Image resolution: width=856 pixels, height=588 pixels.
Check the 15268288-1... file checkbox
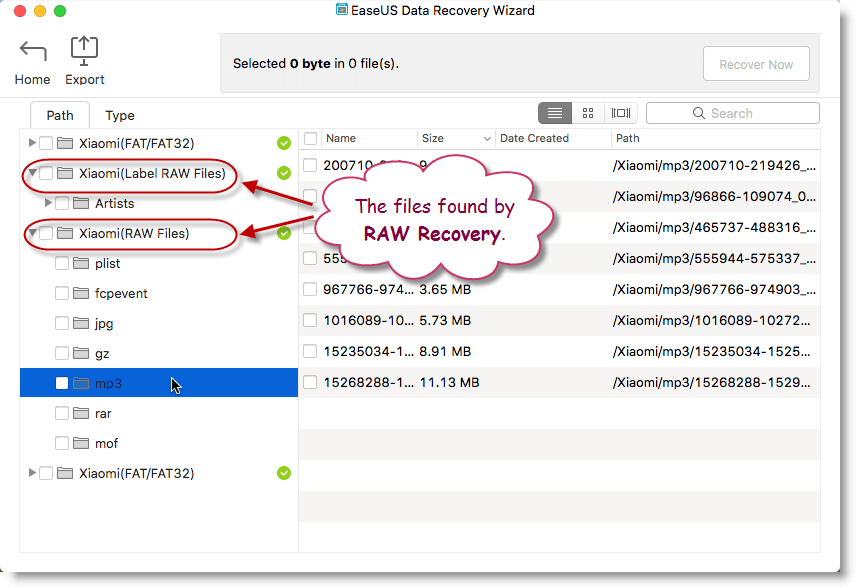point(310,382)
